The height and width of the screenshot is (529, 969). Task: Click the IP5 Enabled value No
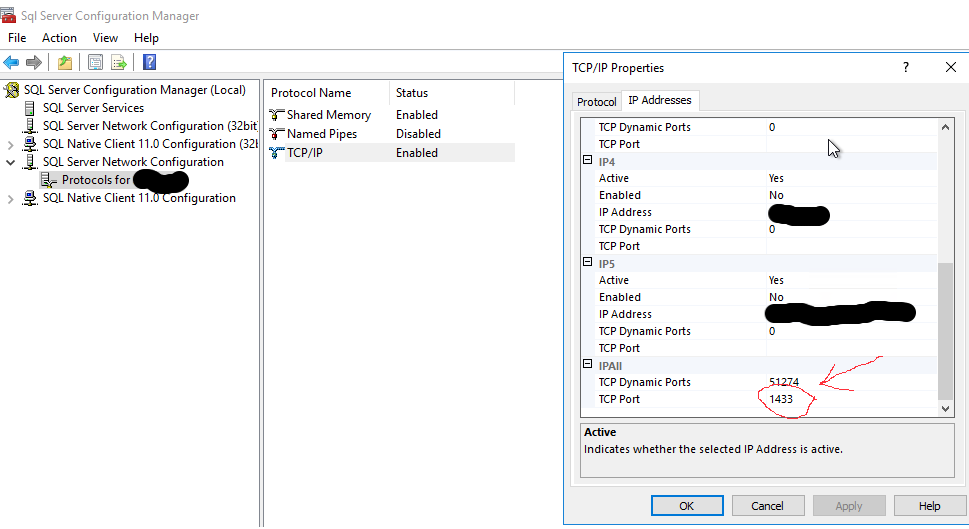click(776, 297)
